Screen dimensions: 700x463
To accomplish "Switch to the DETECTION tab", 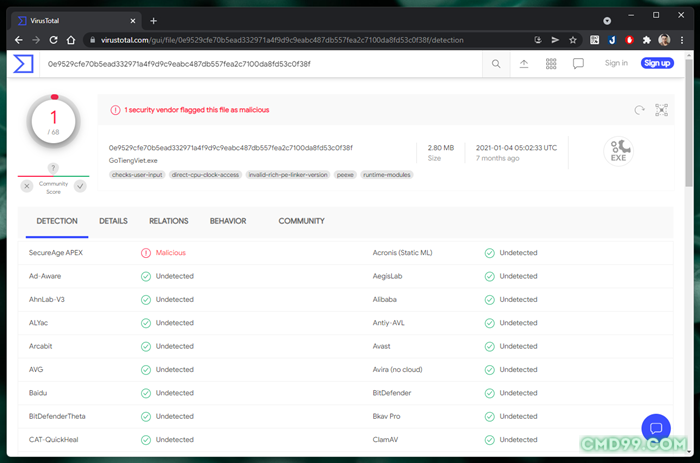I will click(57, 221).
